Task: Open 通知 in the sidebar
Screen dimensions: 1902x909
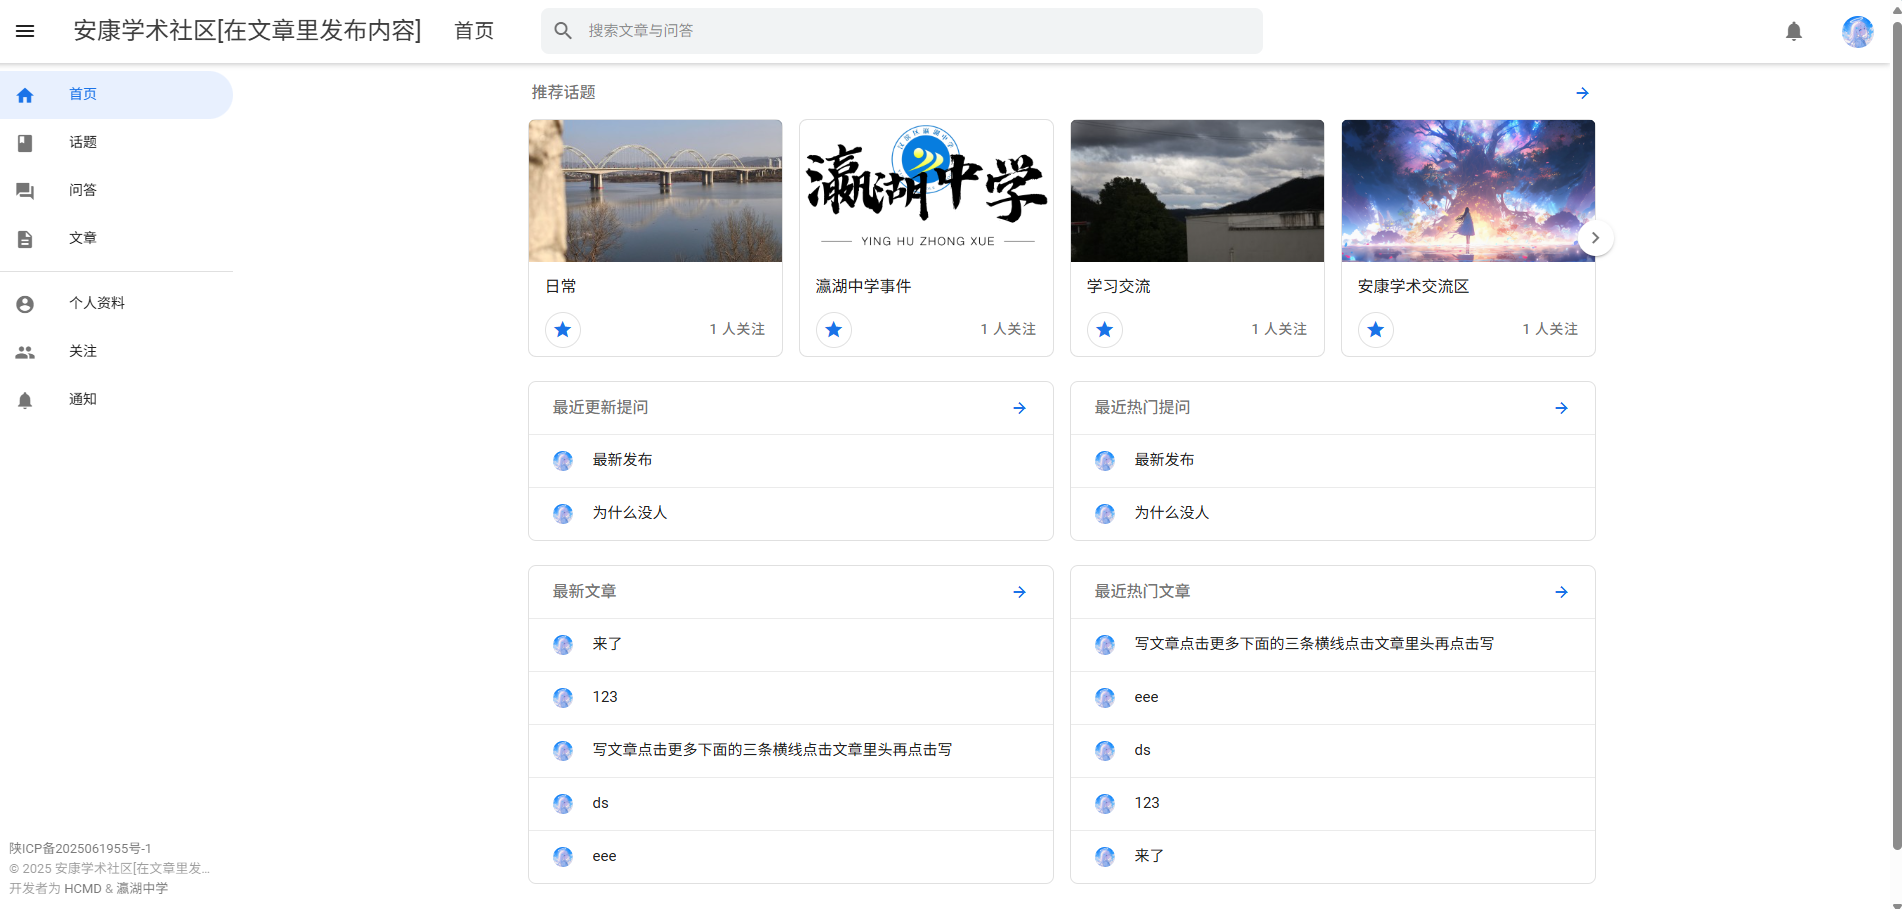Action: pos(116,400)
